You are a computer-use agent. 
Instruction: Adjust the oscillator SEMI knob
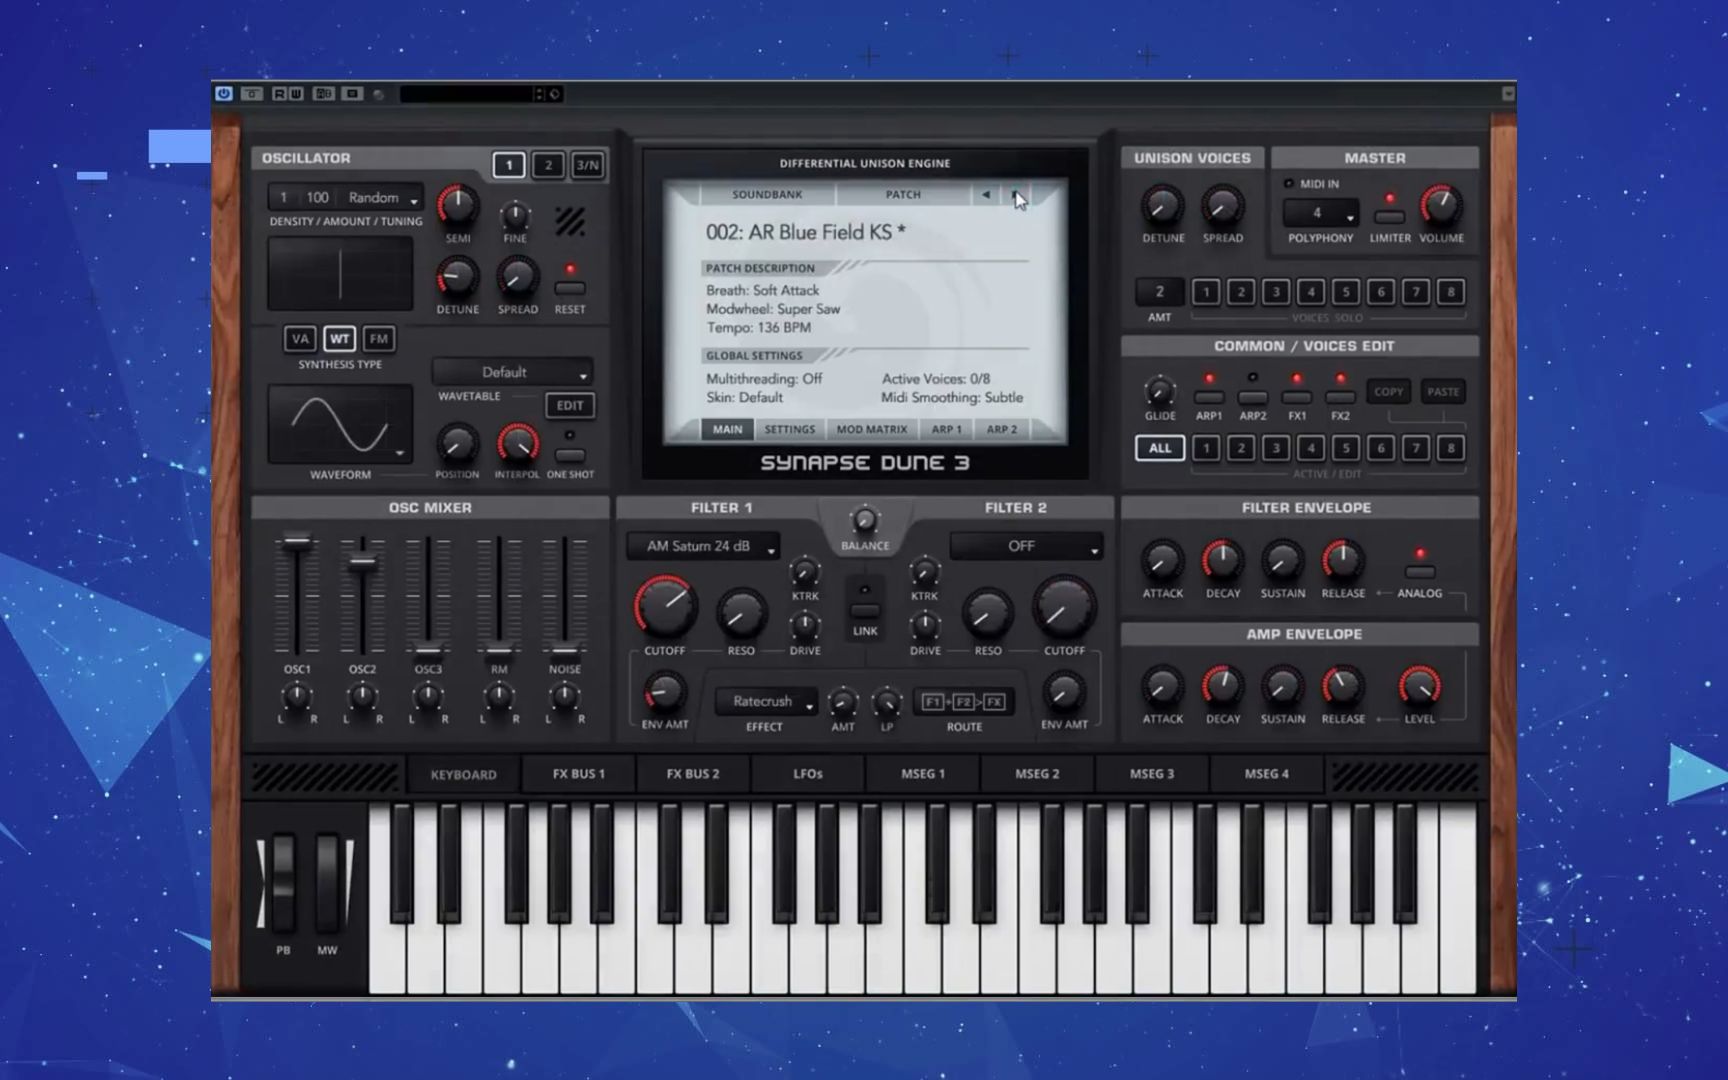coord(457,205)
